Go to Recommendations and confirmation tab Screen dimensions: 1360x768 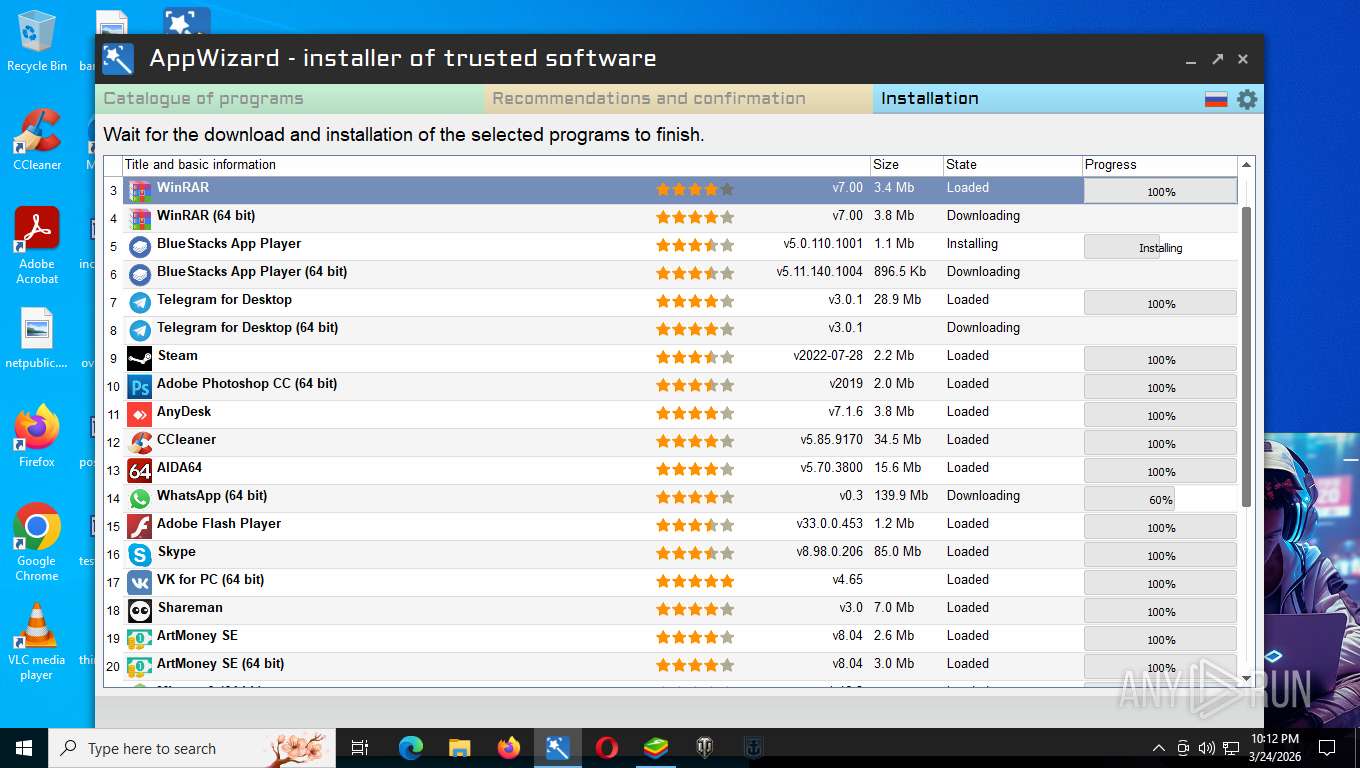[679, 99]
